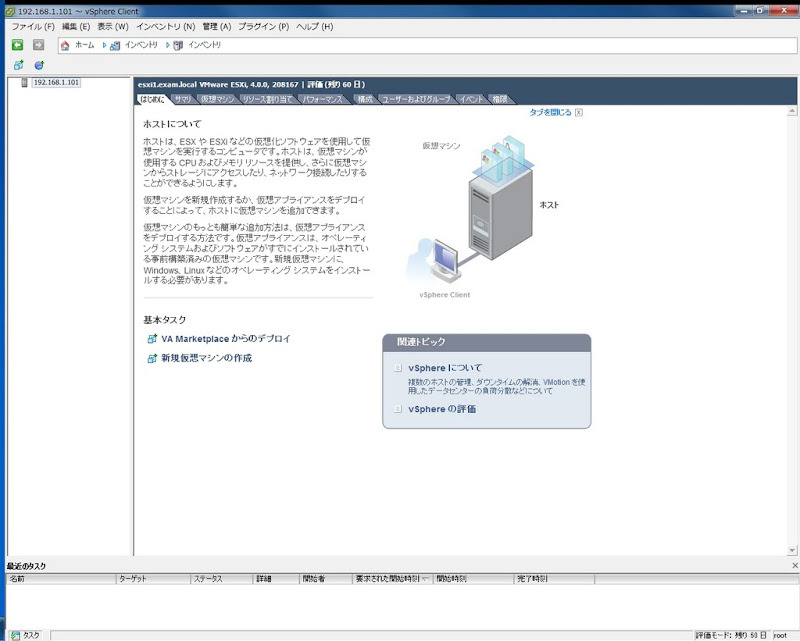Sort tasks by ターゲット column header
The height and width of the screenshot is (641, 800).
coord(153,579)
